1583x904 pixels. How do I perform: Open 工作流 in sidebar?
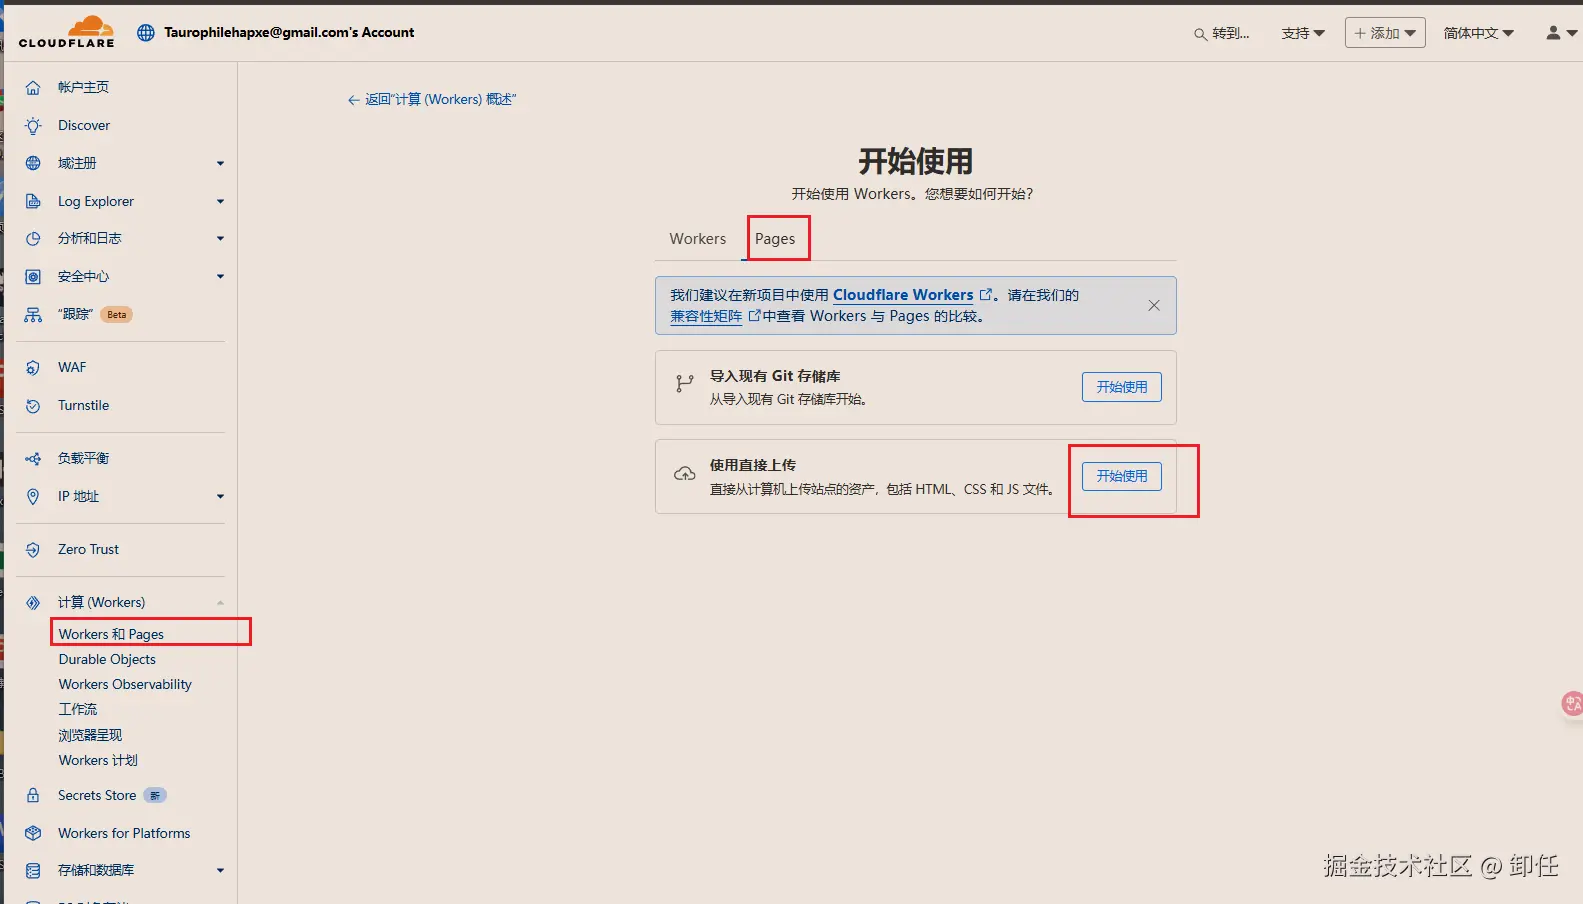[x=78, y=709]
